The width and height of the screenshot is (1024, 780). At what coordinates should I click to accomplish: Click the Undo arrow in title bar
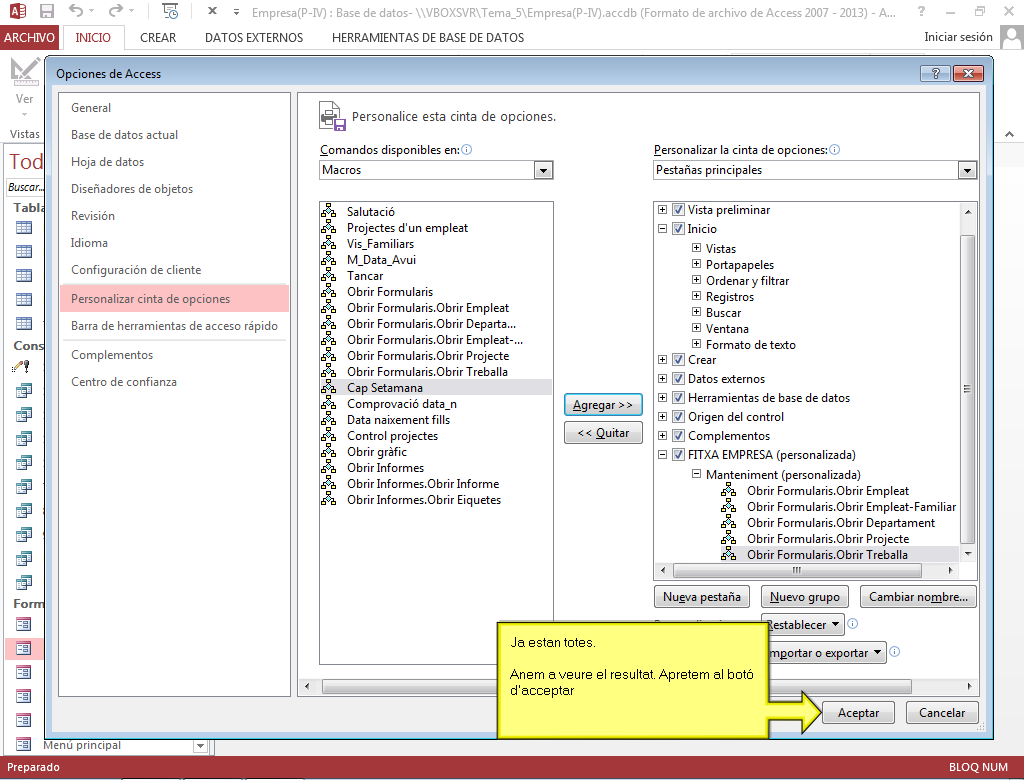(76, 10)
